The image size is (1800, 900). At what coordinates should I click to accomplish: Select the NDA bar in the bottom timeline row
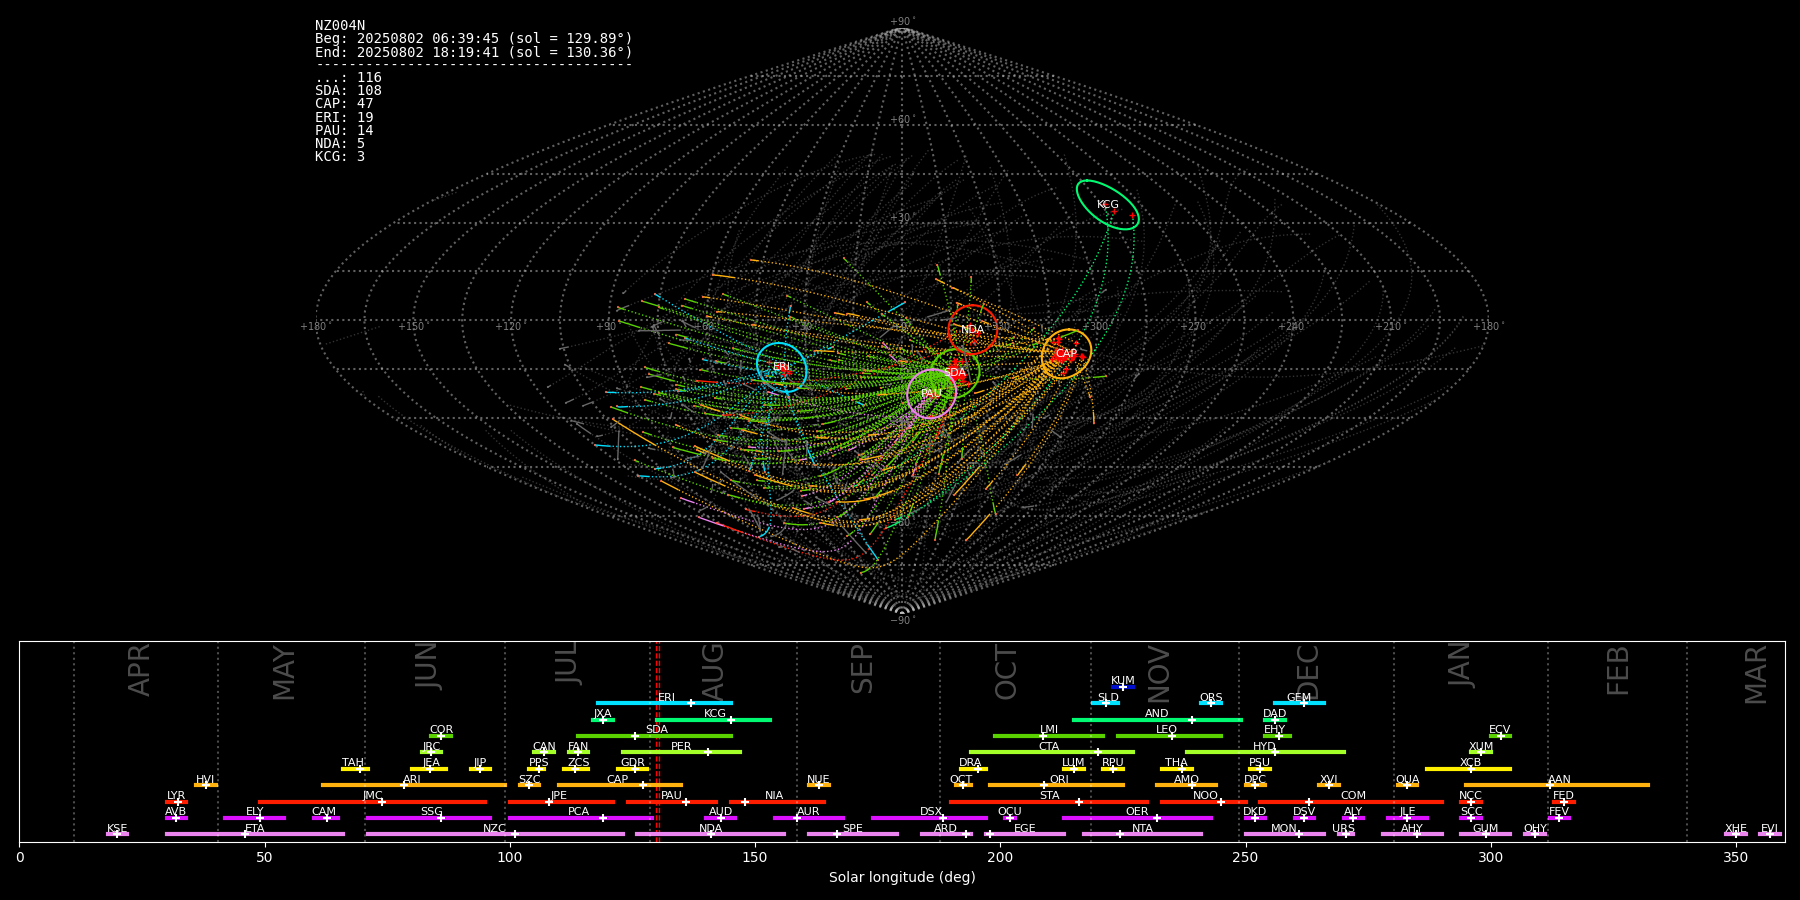pyautogui.click(x=710, y=834)
